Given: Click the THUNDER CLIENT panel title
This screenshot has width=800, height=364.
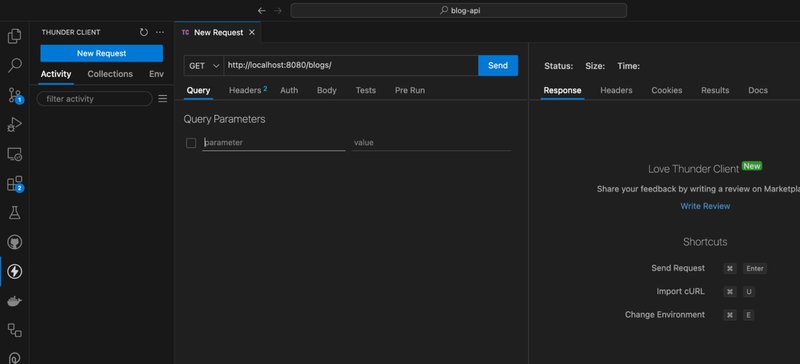Looking at the screenshot, I should tap(71, 32).
